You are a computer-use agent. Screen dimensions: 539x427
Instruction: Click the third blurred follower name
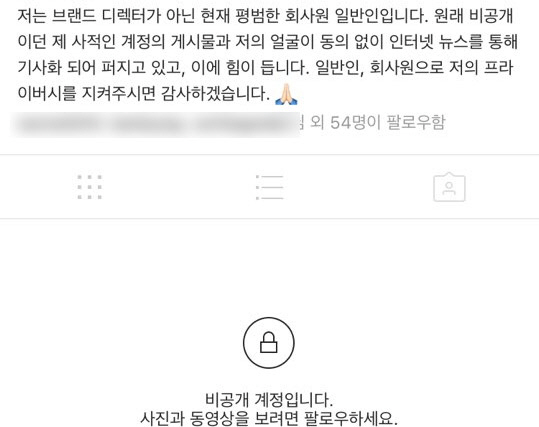[x=246, y=124]
